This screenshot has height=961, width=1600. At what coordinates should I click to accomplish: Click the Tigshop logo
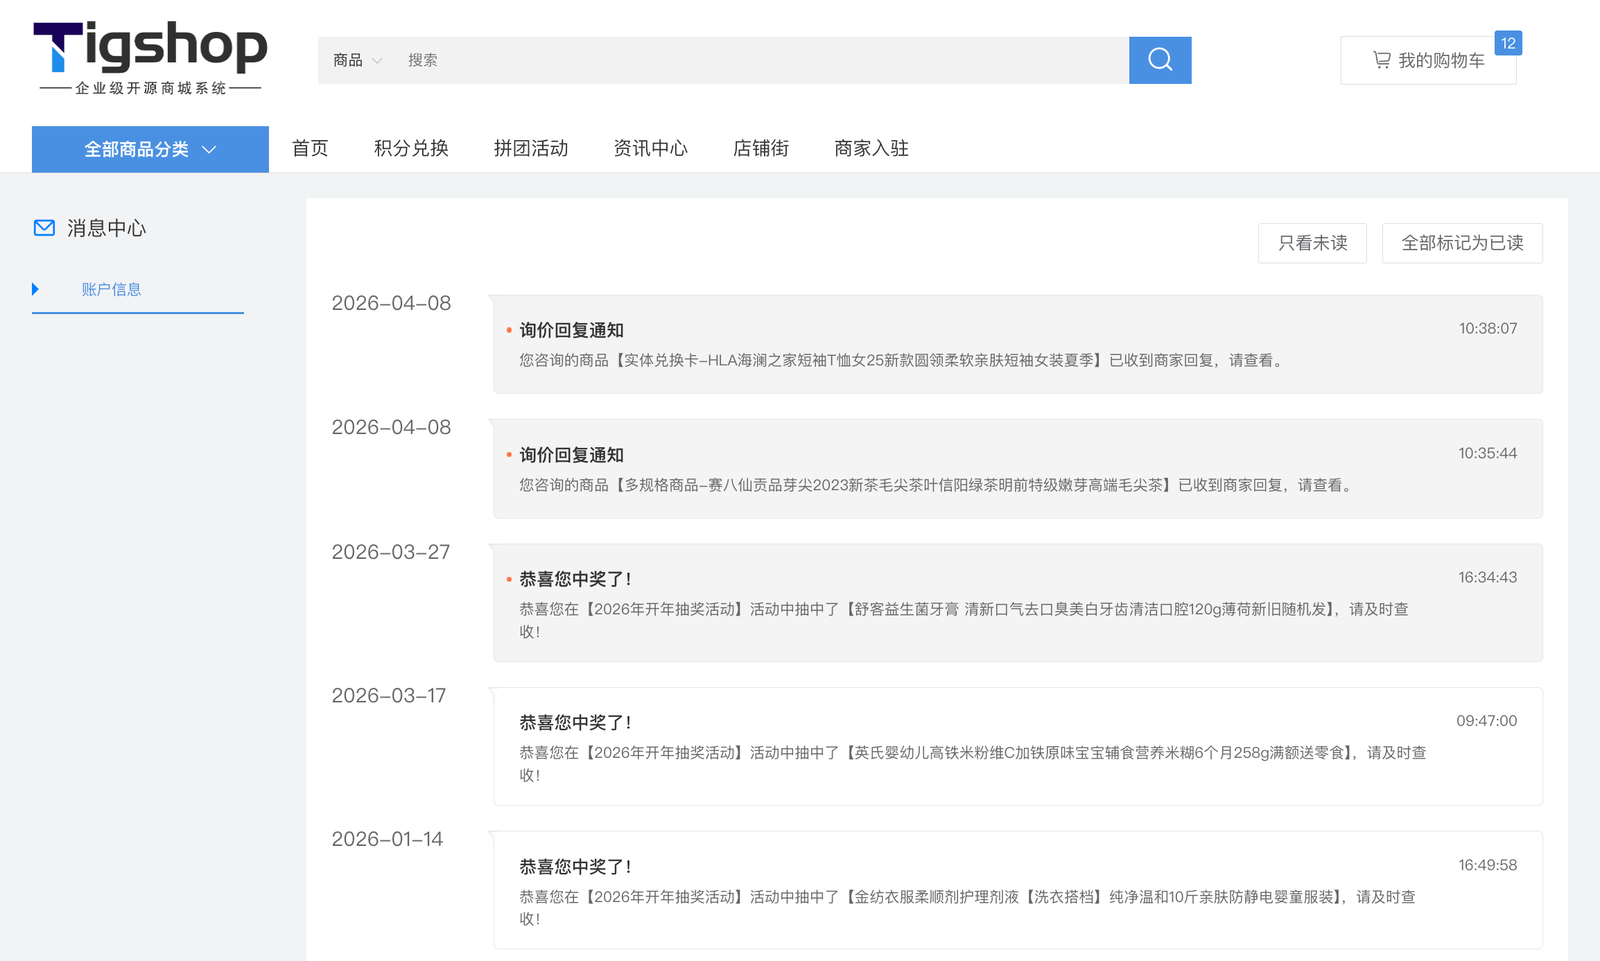(150, 58)
